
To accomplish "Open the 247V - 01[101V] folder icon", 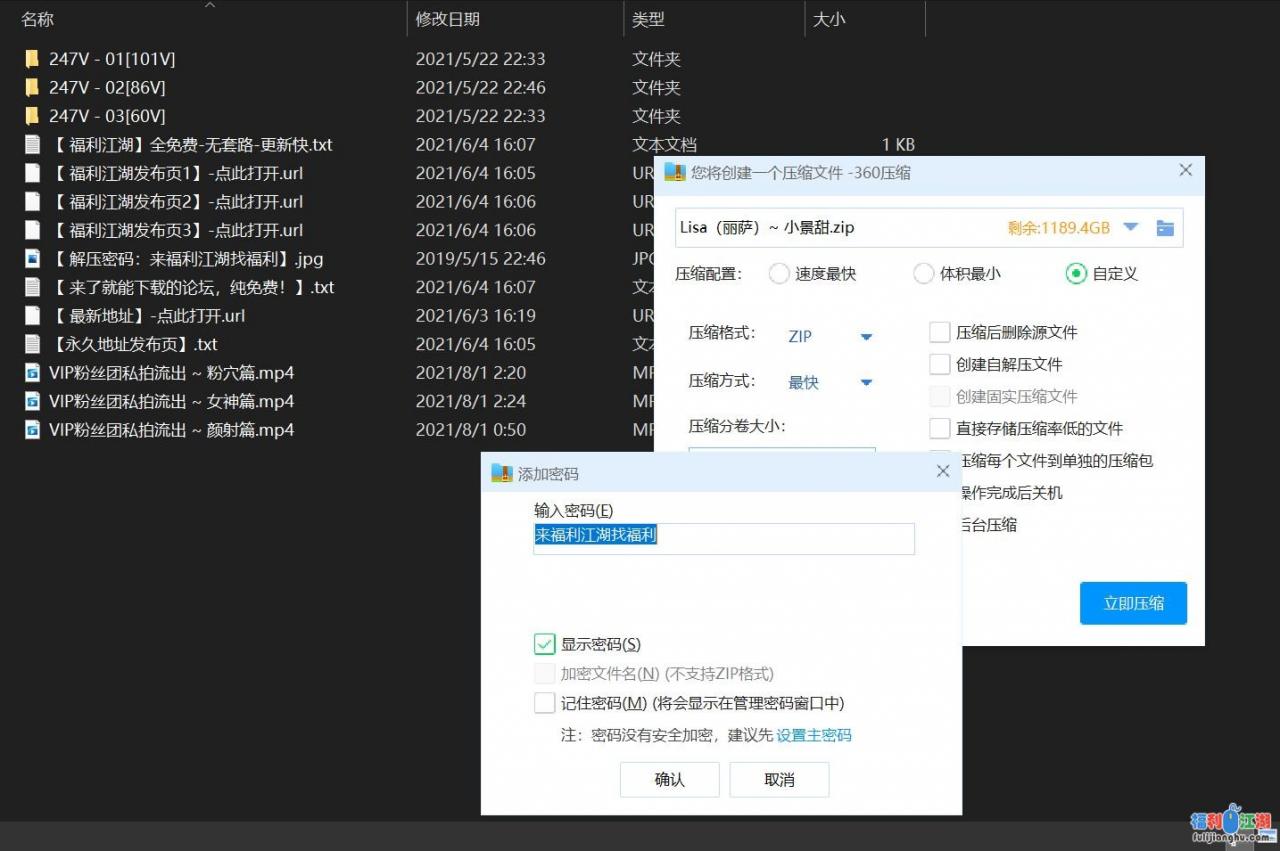I will click(33, 59).
